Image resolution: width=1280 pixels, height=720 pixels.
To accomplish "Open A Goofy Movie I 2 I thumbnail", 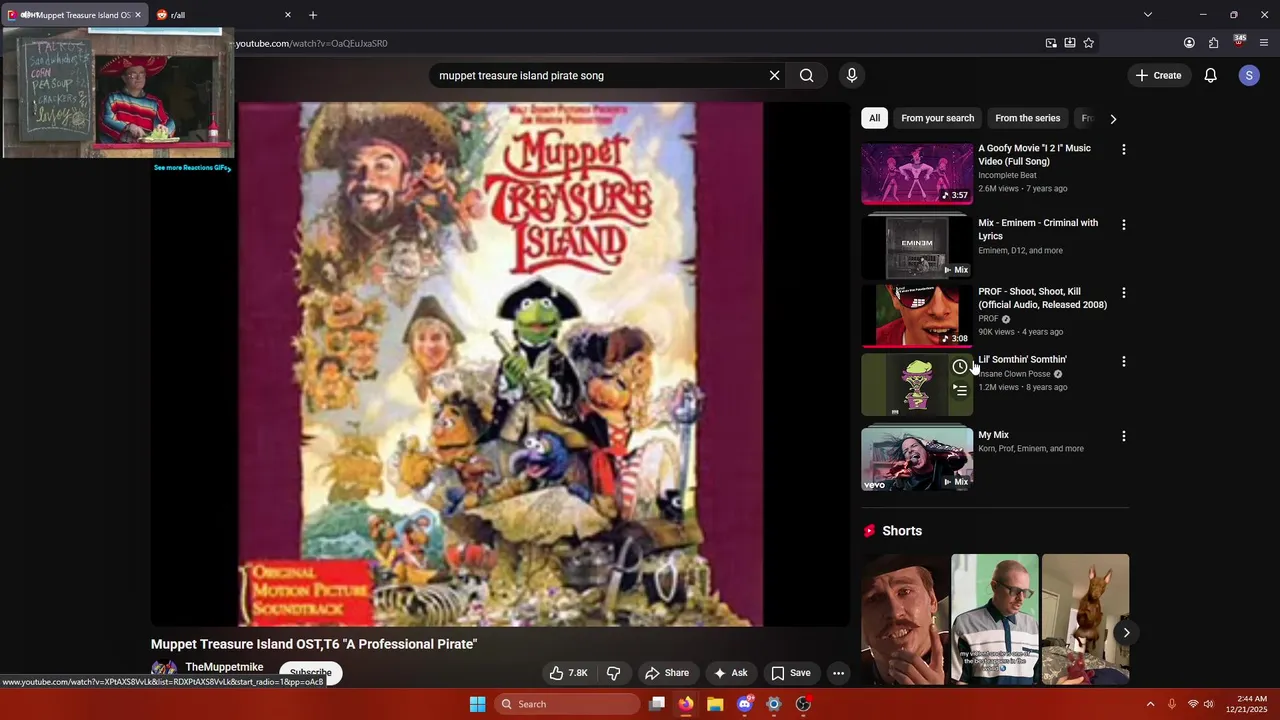I will (x=917, y=173).
